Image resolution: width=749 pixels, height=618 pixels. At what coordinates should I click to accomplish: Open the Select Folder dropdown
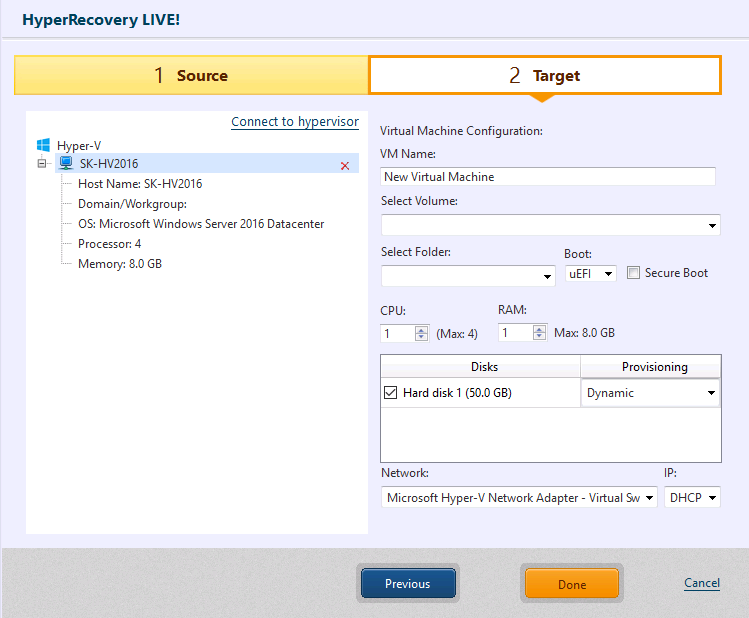point(468,276)
